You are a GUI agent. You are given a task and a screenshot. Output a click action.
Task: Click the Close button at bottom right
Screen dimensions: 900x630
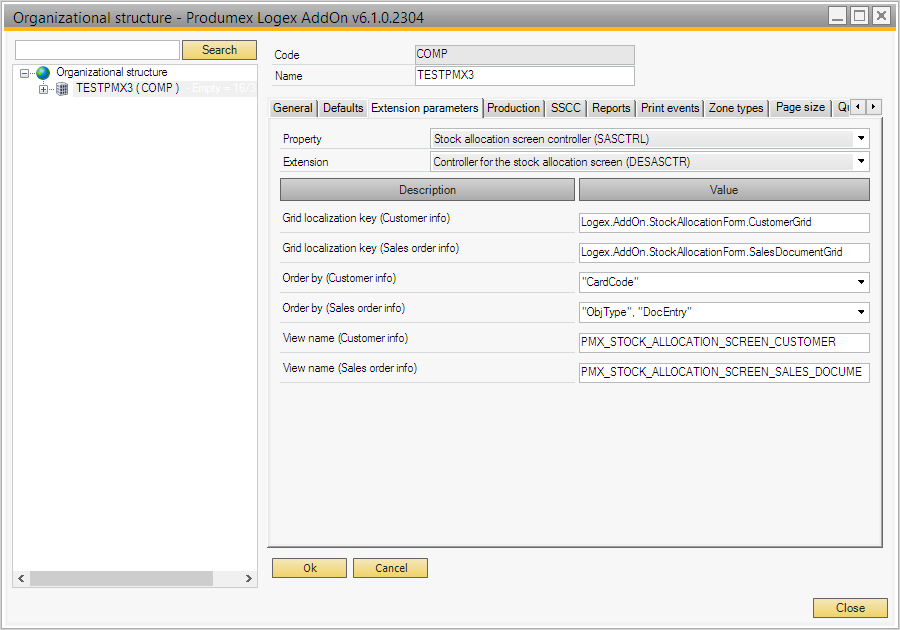pyautogui.click(x=850, y=608)
